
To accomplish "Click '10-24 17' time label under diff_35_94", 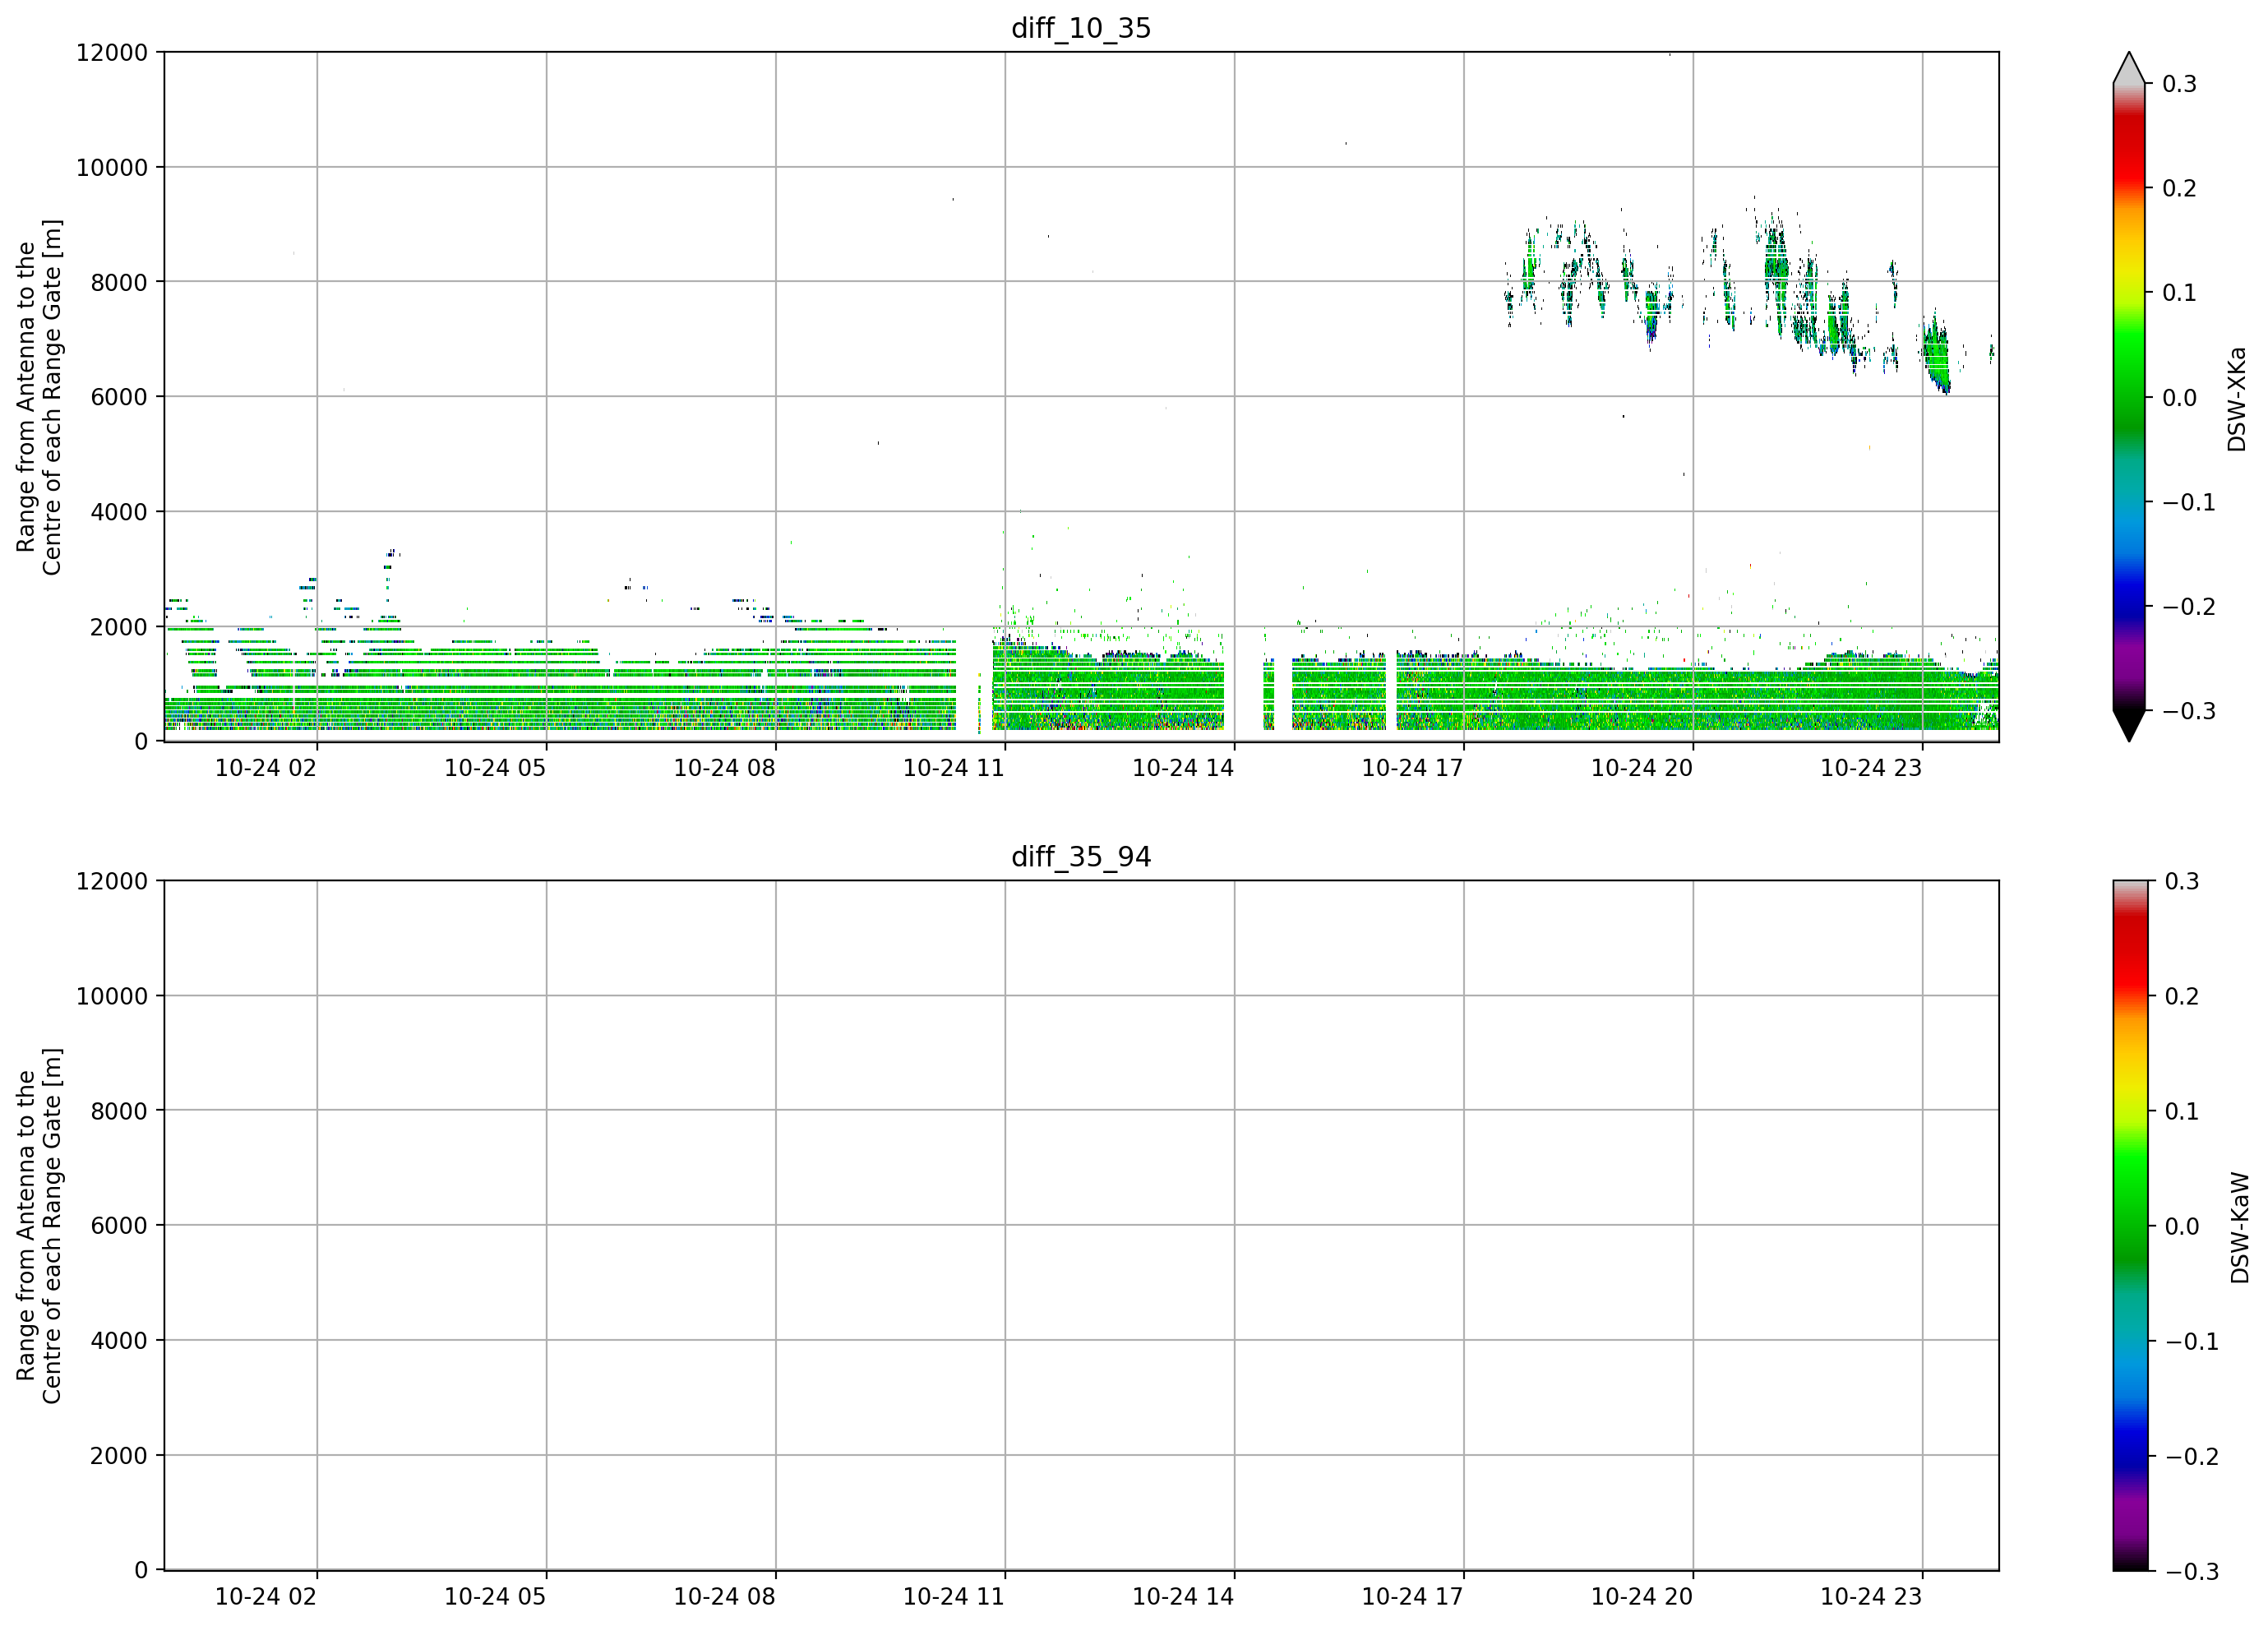I will click(1412, 1597).
